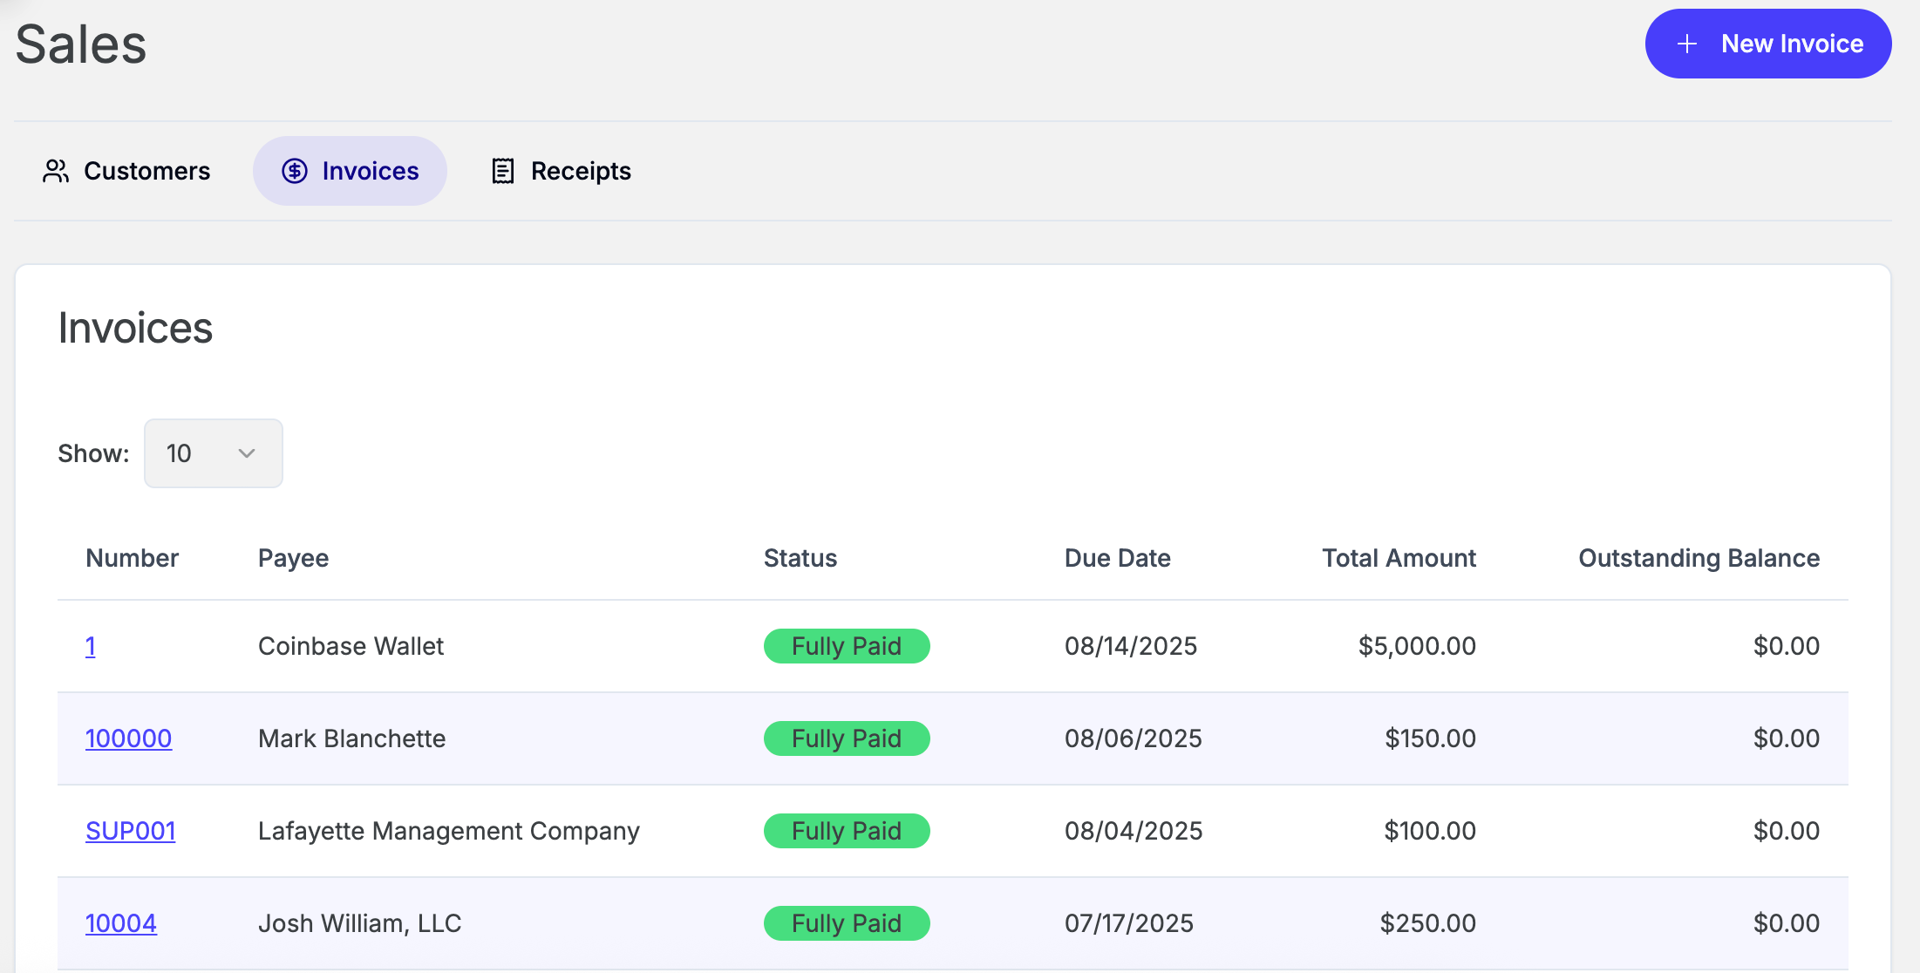Click the Due Date column header
The width and height of the screenshot is (1920, 973).
click(1117, 558)
